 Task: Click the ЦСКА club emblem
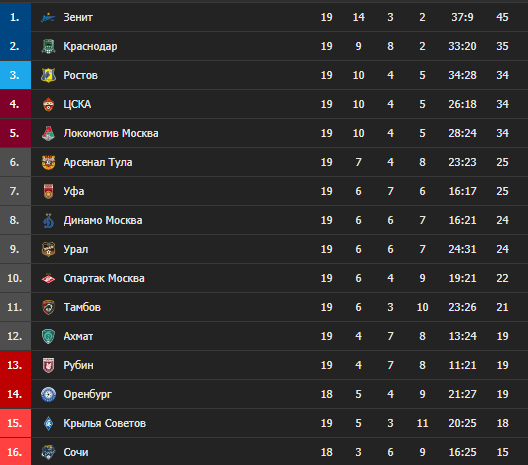pyautogui.click(x=48, y=104)
